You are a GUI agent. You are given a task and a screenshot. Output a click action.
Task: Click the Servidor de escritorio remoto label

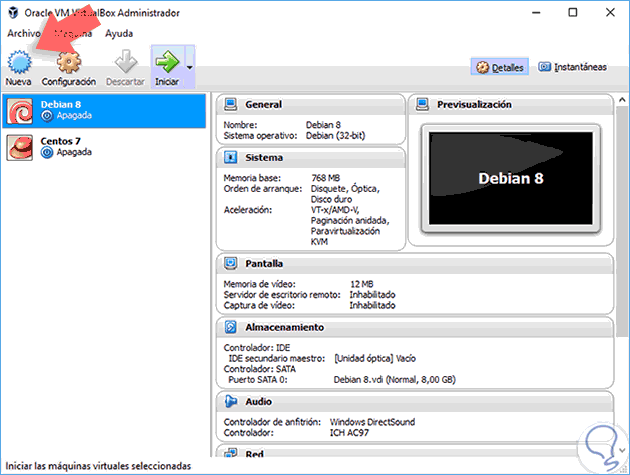pos(282,295)
